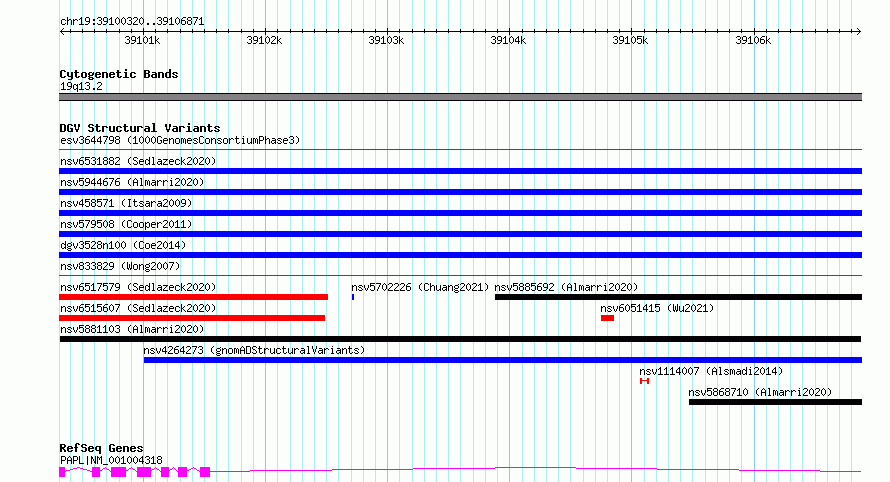The width and height of the screenshot is (890, 482).
Task: Open the nsv5944676 (Almarri2020) variant label
Action: pyautogui.click(x=132, y=182)
